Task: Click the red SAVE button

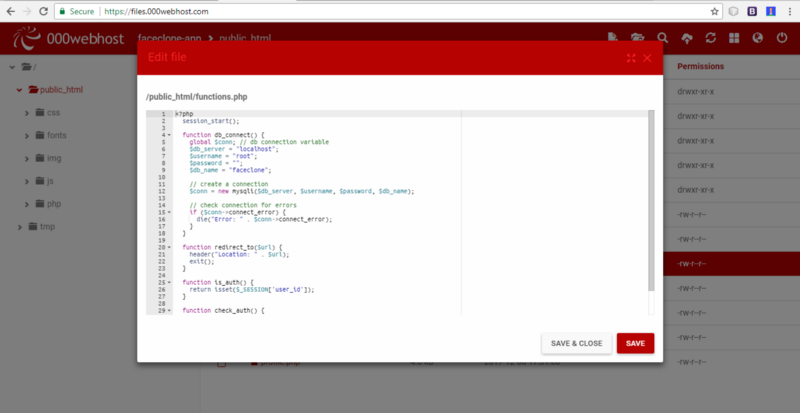Action: [x=635, y=344]
